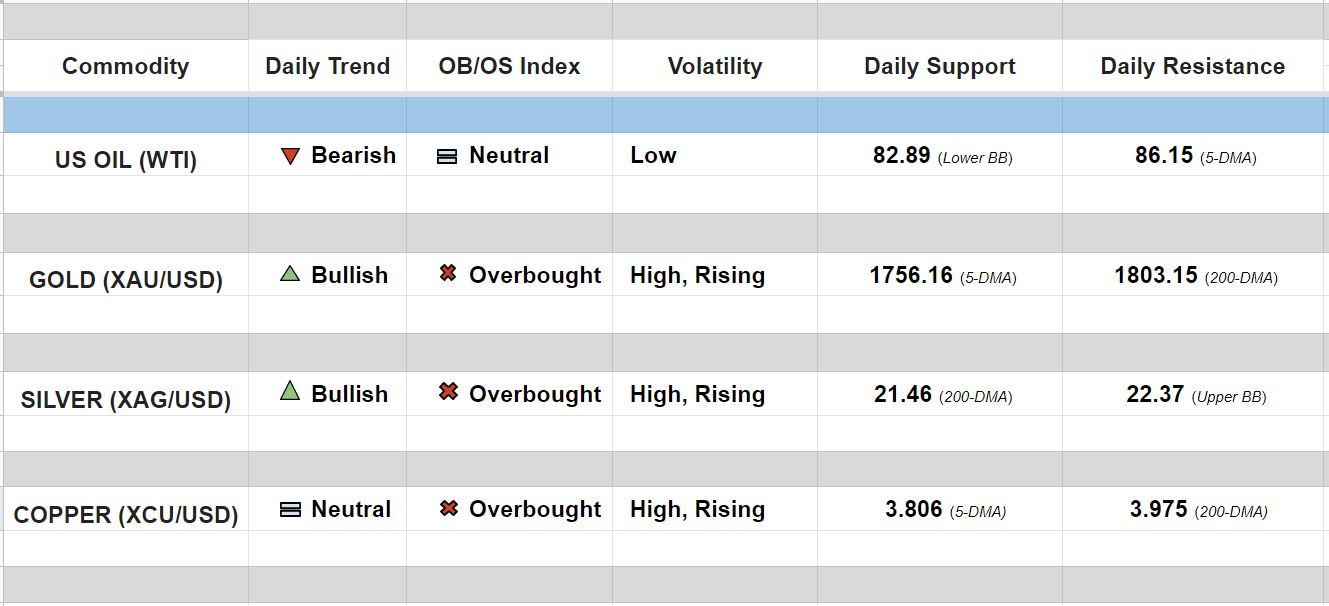Click the Daily Support column header
This screenshot has height=606, width=1329.
point(939,66)
